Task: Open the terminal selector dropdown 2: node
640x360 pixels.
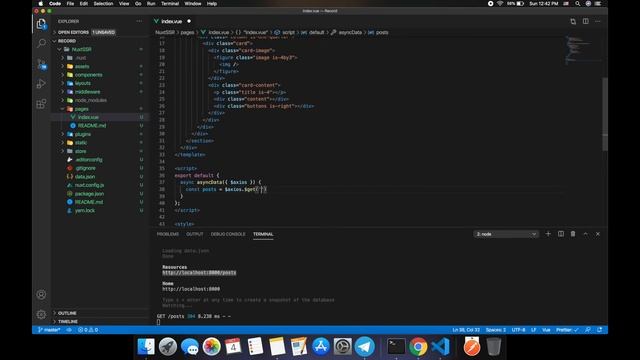Action: pos(506,234)
